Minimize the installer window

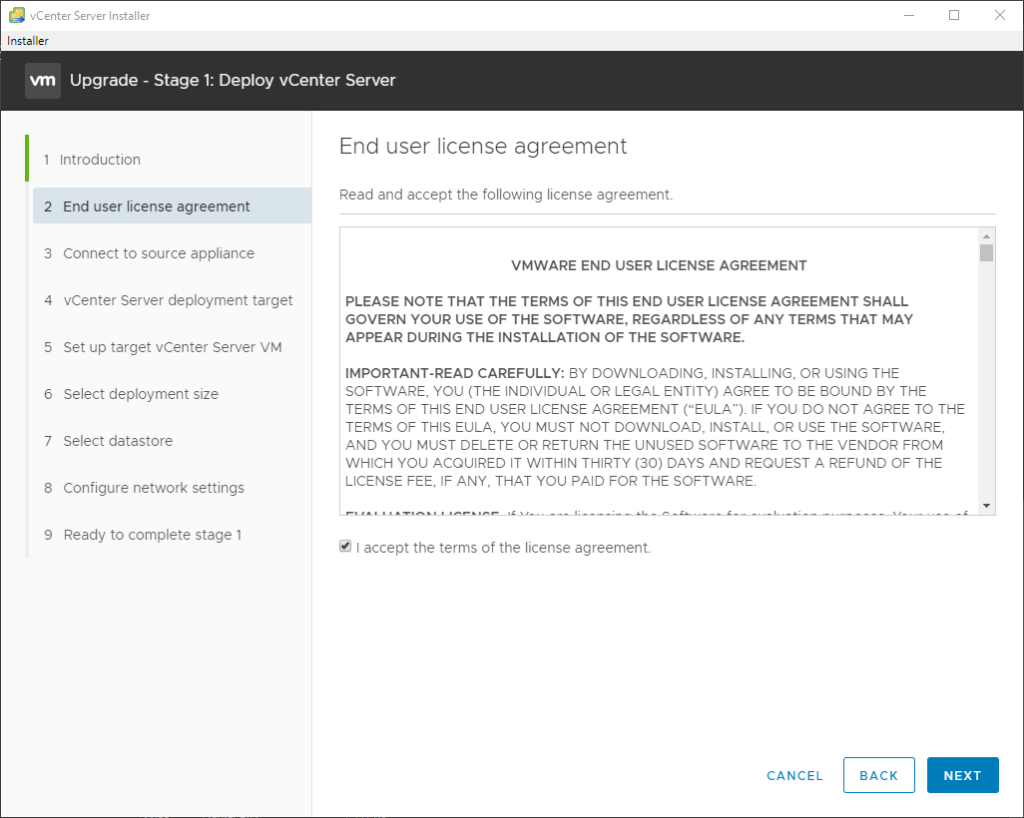click(909, 15)
